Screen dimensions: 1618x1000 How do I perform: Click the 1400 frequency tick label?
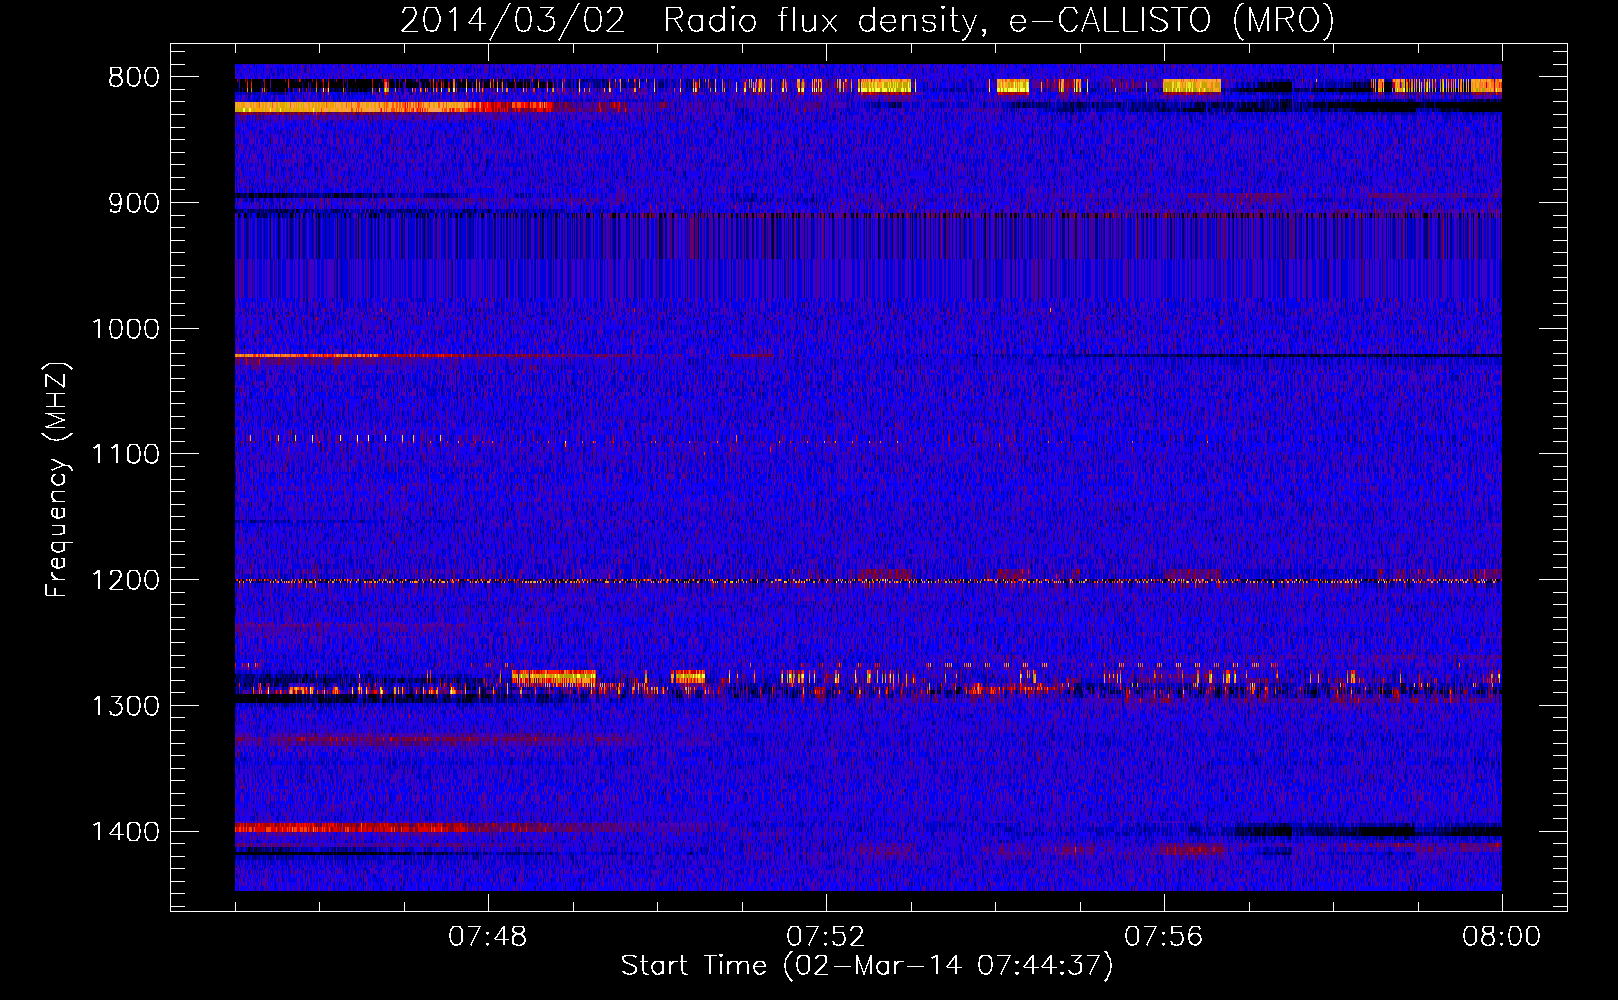(125, 832)
